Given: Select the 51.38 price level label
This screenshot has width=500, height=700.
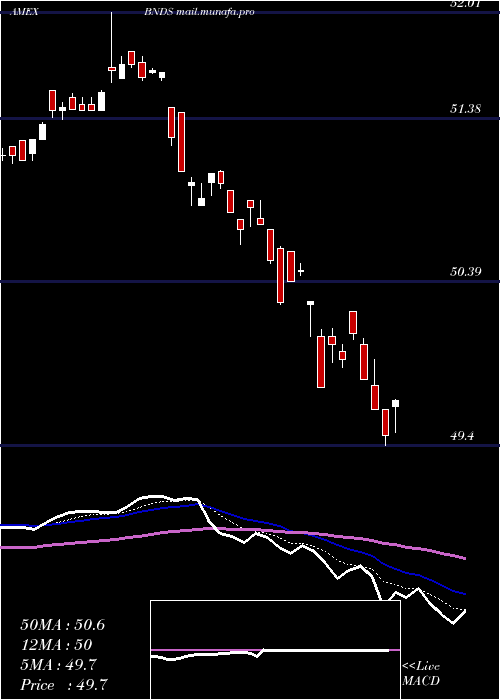Looking at the screenshot, I should [466, 108].
